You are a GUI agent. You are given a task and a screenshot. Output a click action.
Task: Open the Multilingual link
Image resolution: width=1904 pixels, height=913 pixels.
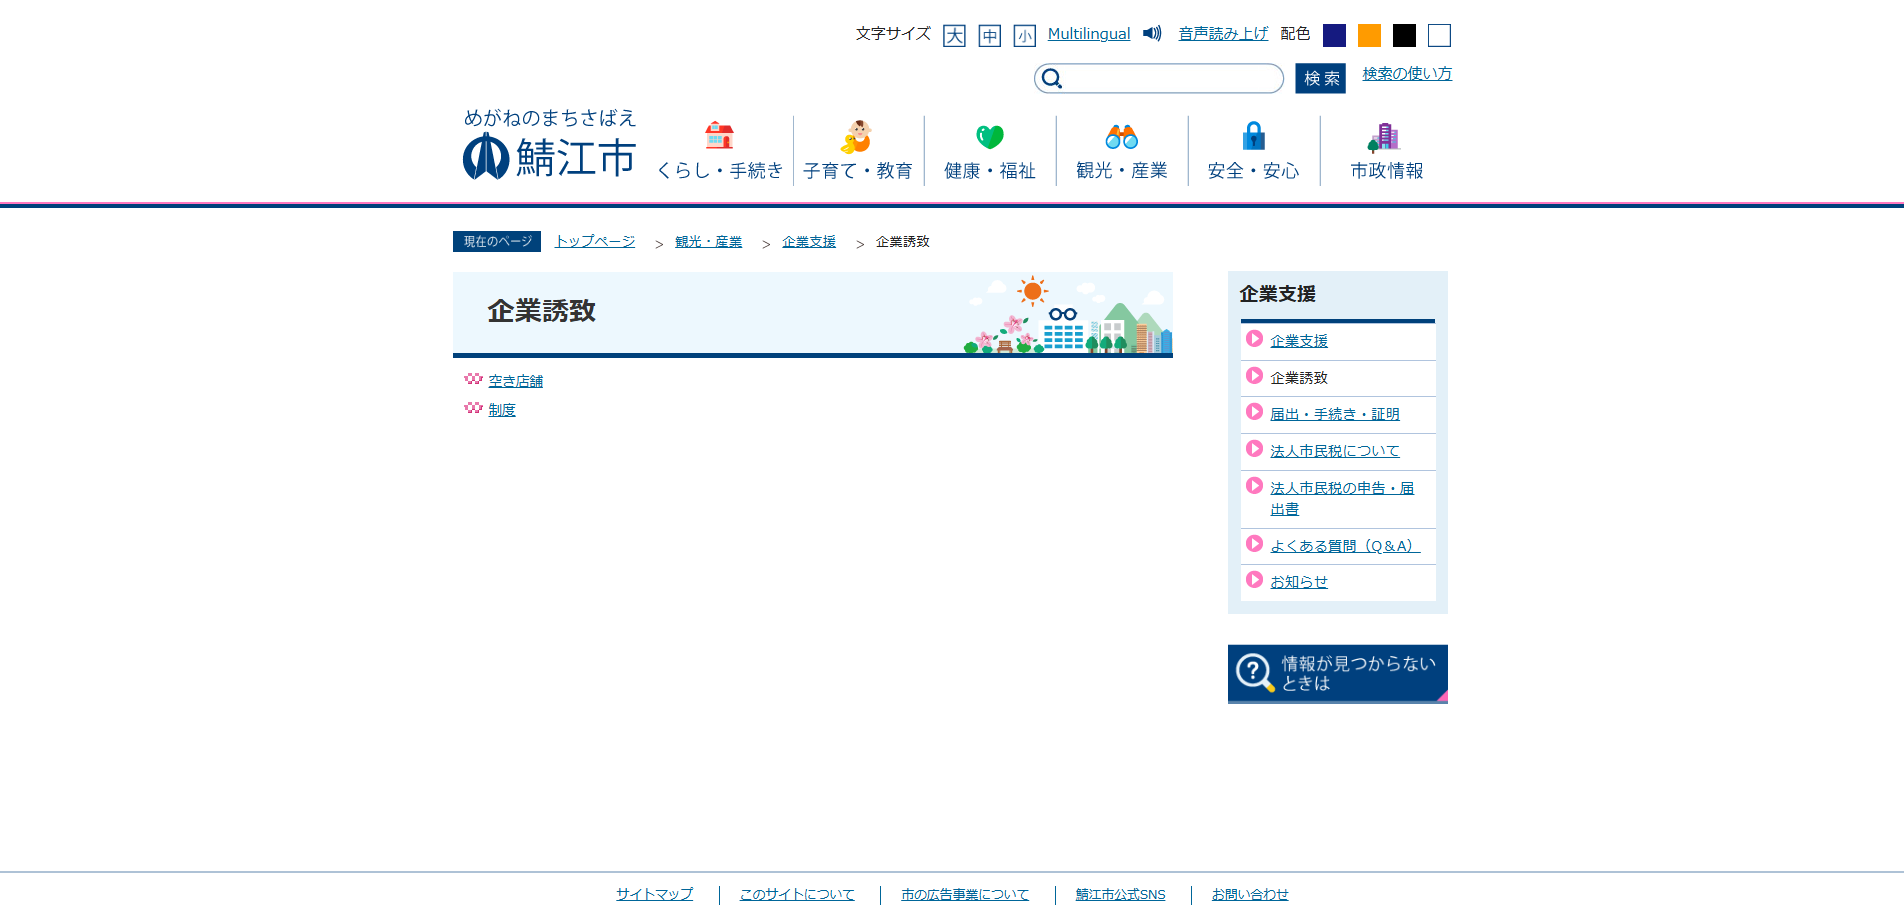(x=1089, y=34)
